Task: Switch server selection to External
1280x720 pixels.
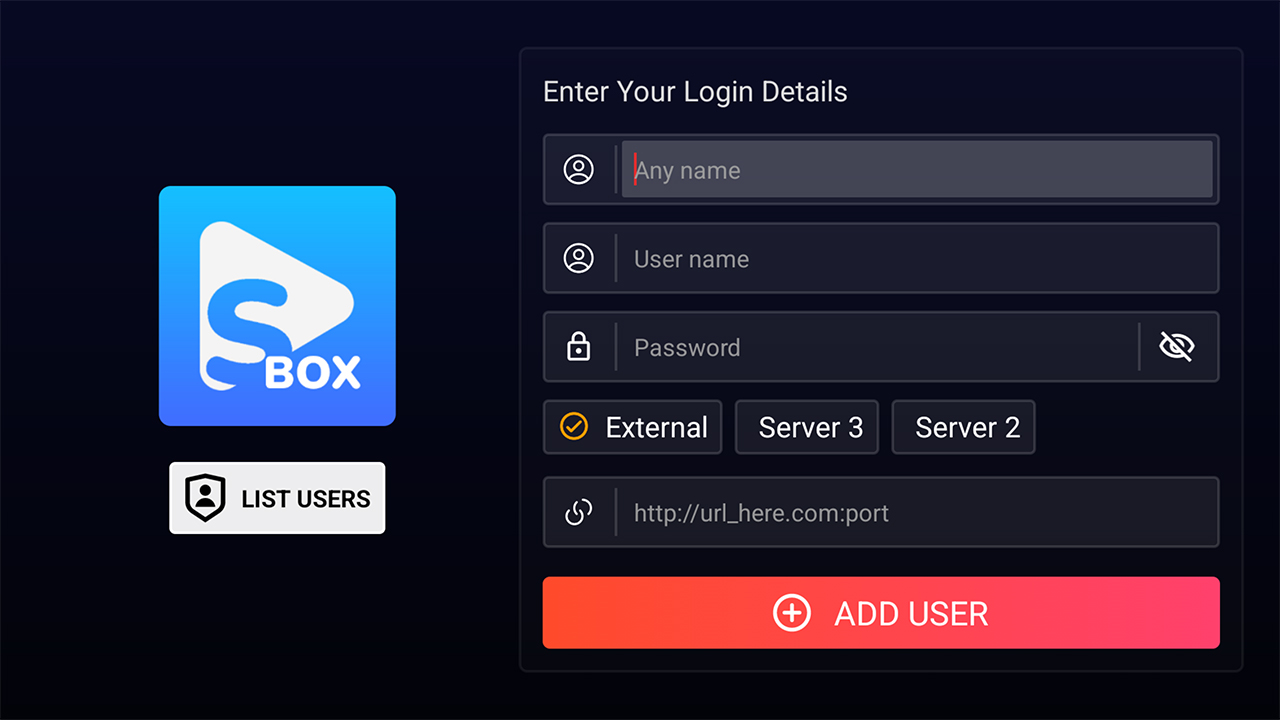Action: (632, 427)
